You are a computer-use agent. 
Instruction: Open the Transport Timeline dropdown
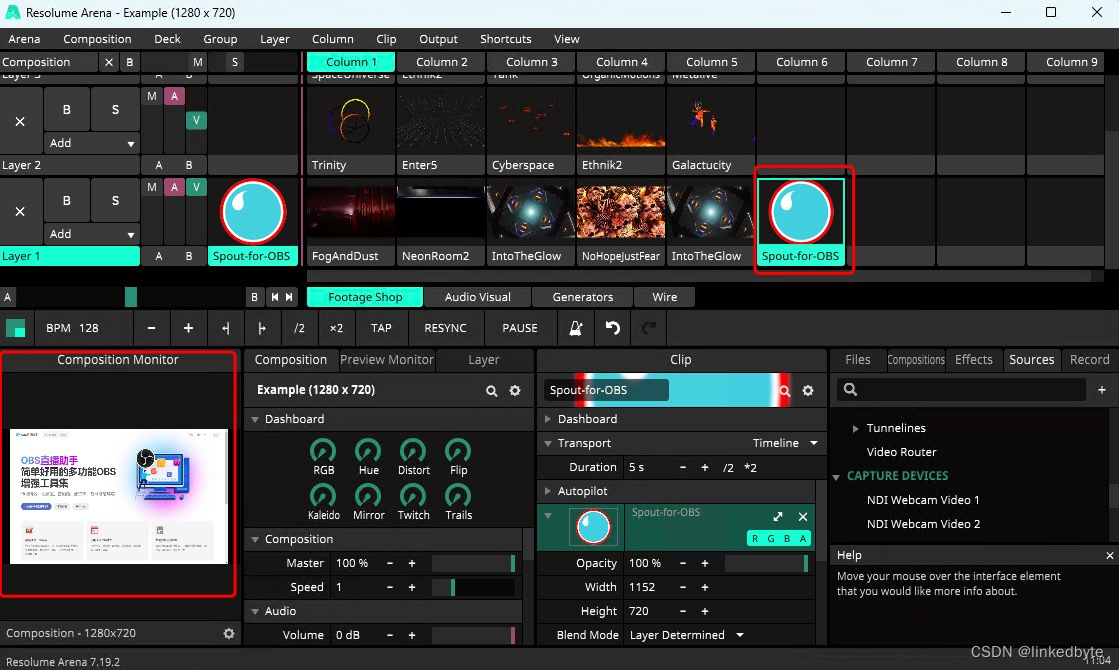[x=785, y=443]
